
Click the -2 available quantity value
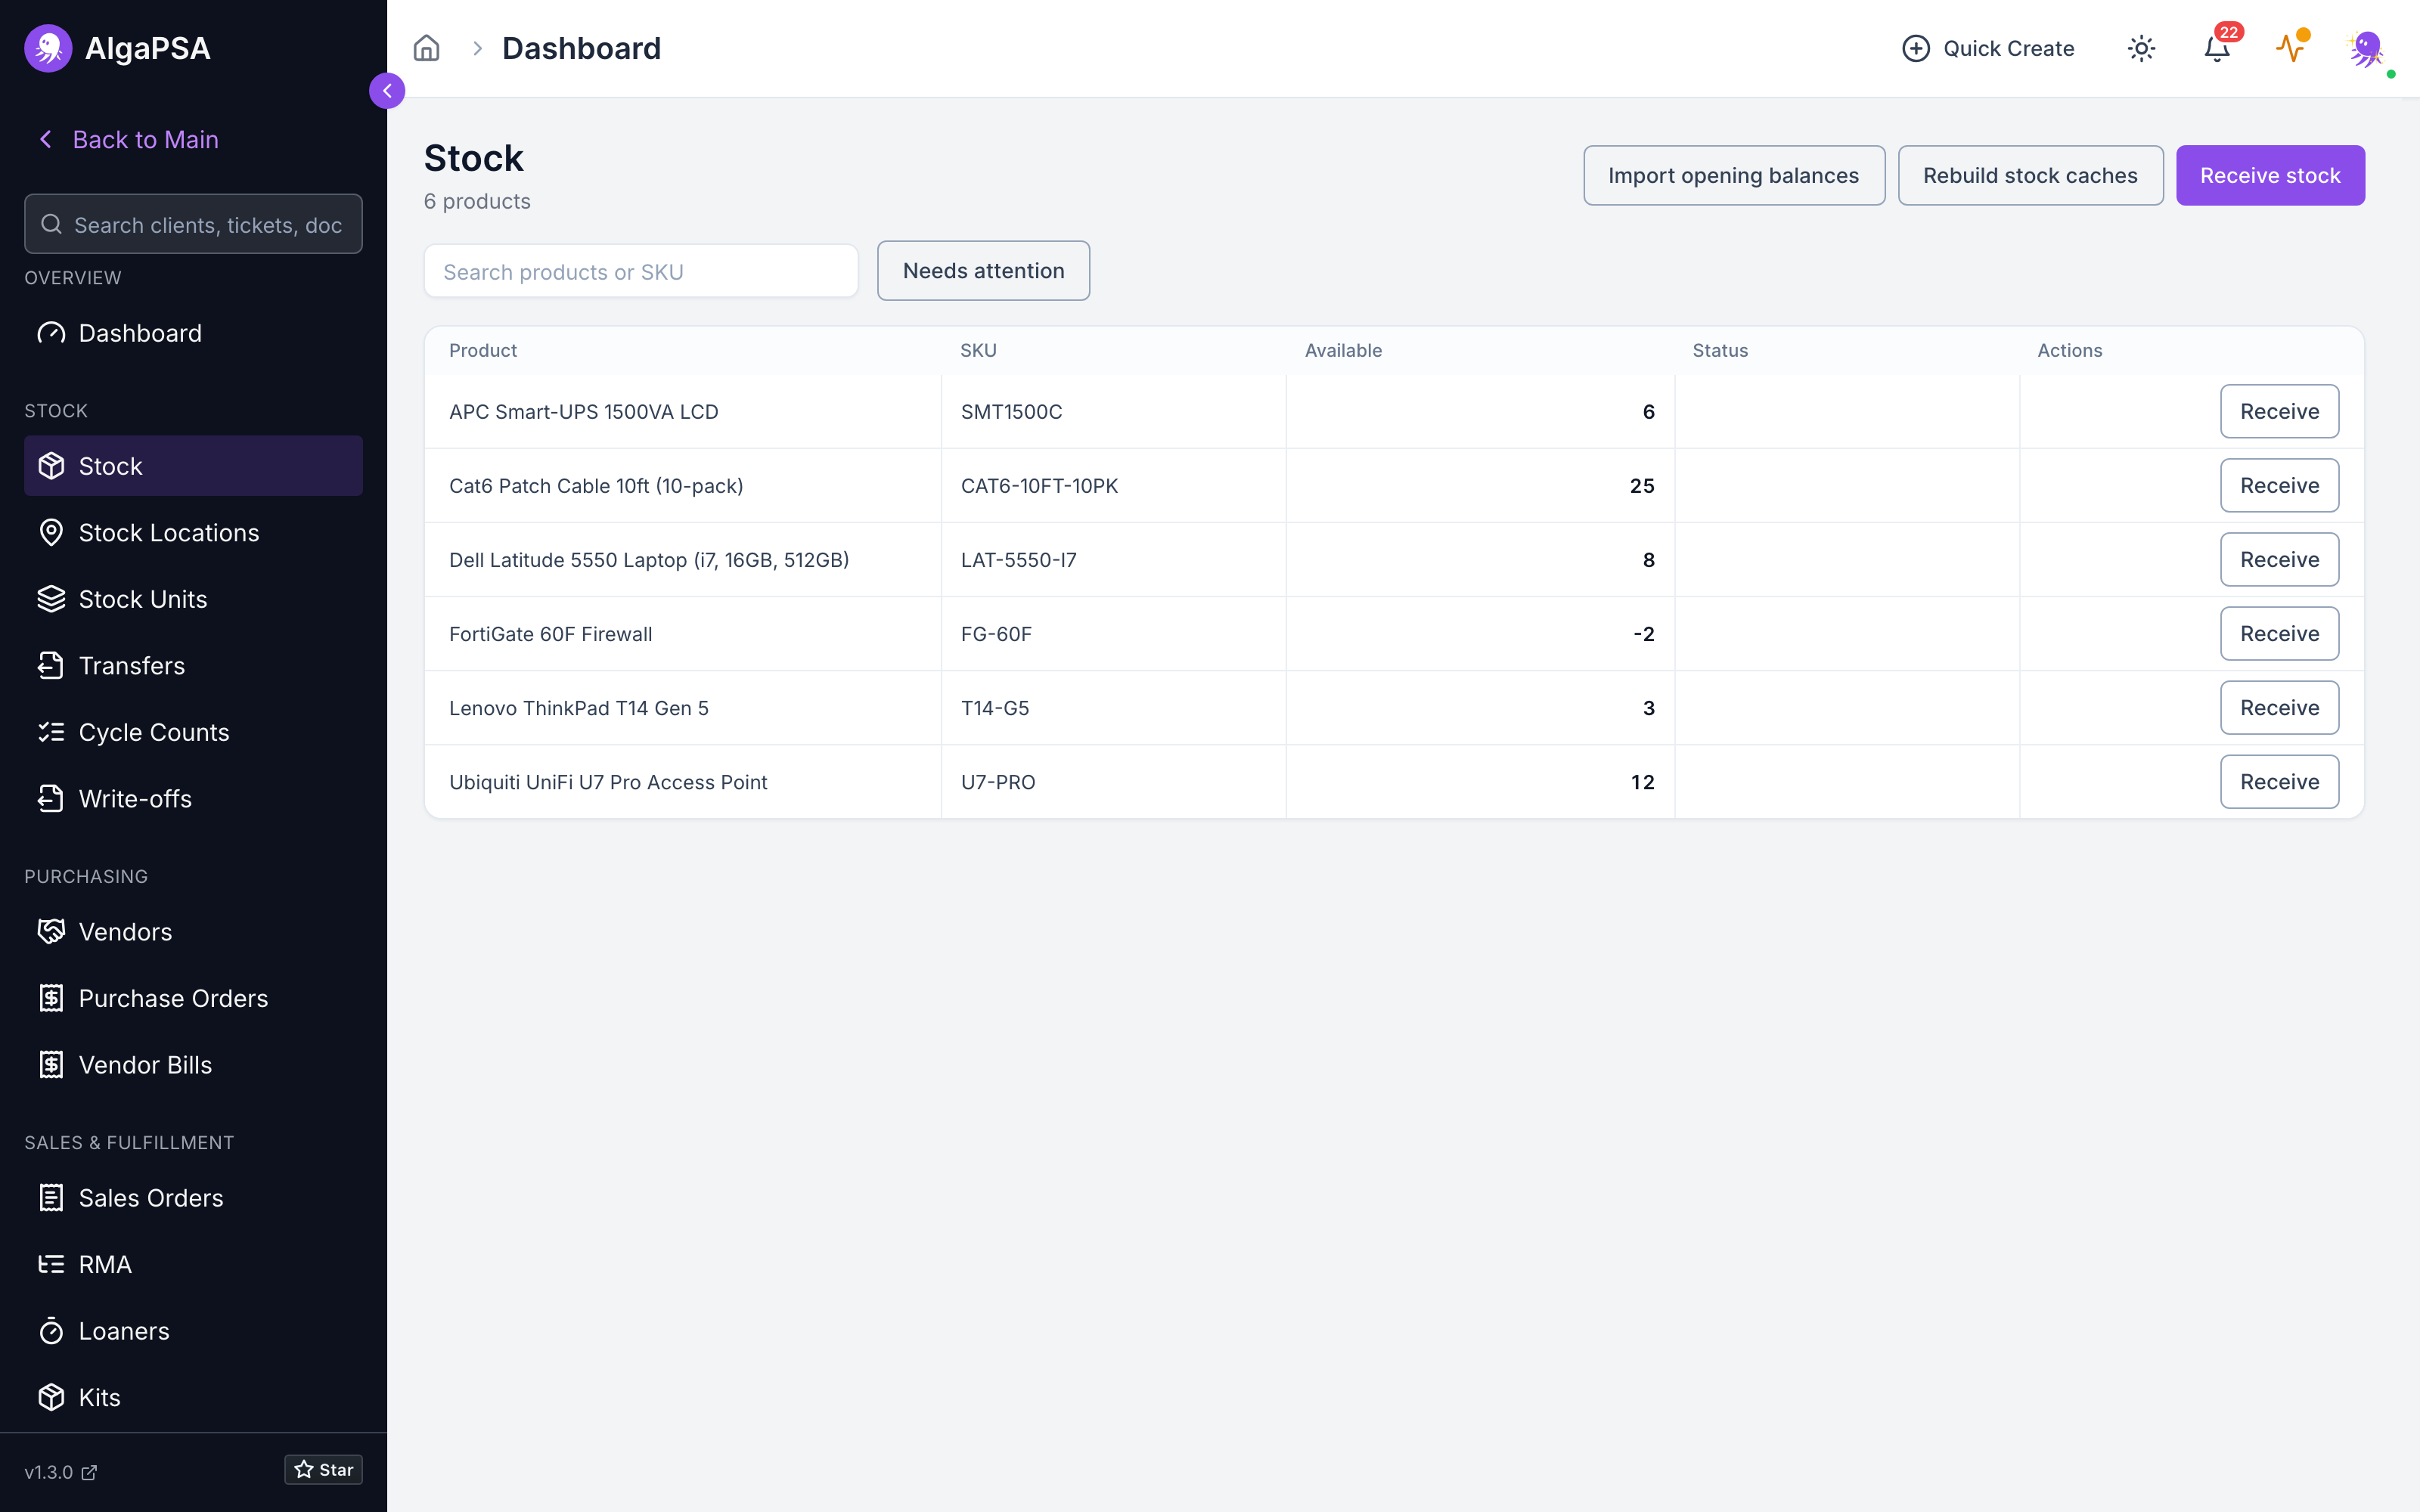[1643, 633]
